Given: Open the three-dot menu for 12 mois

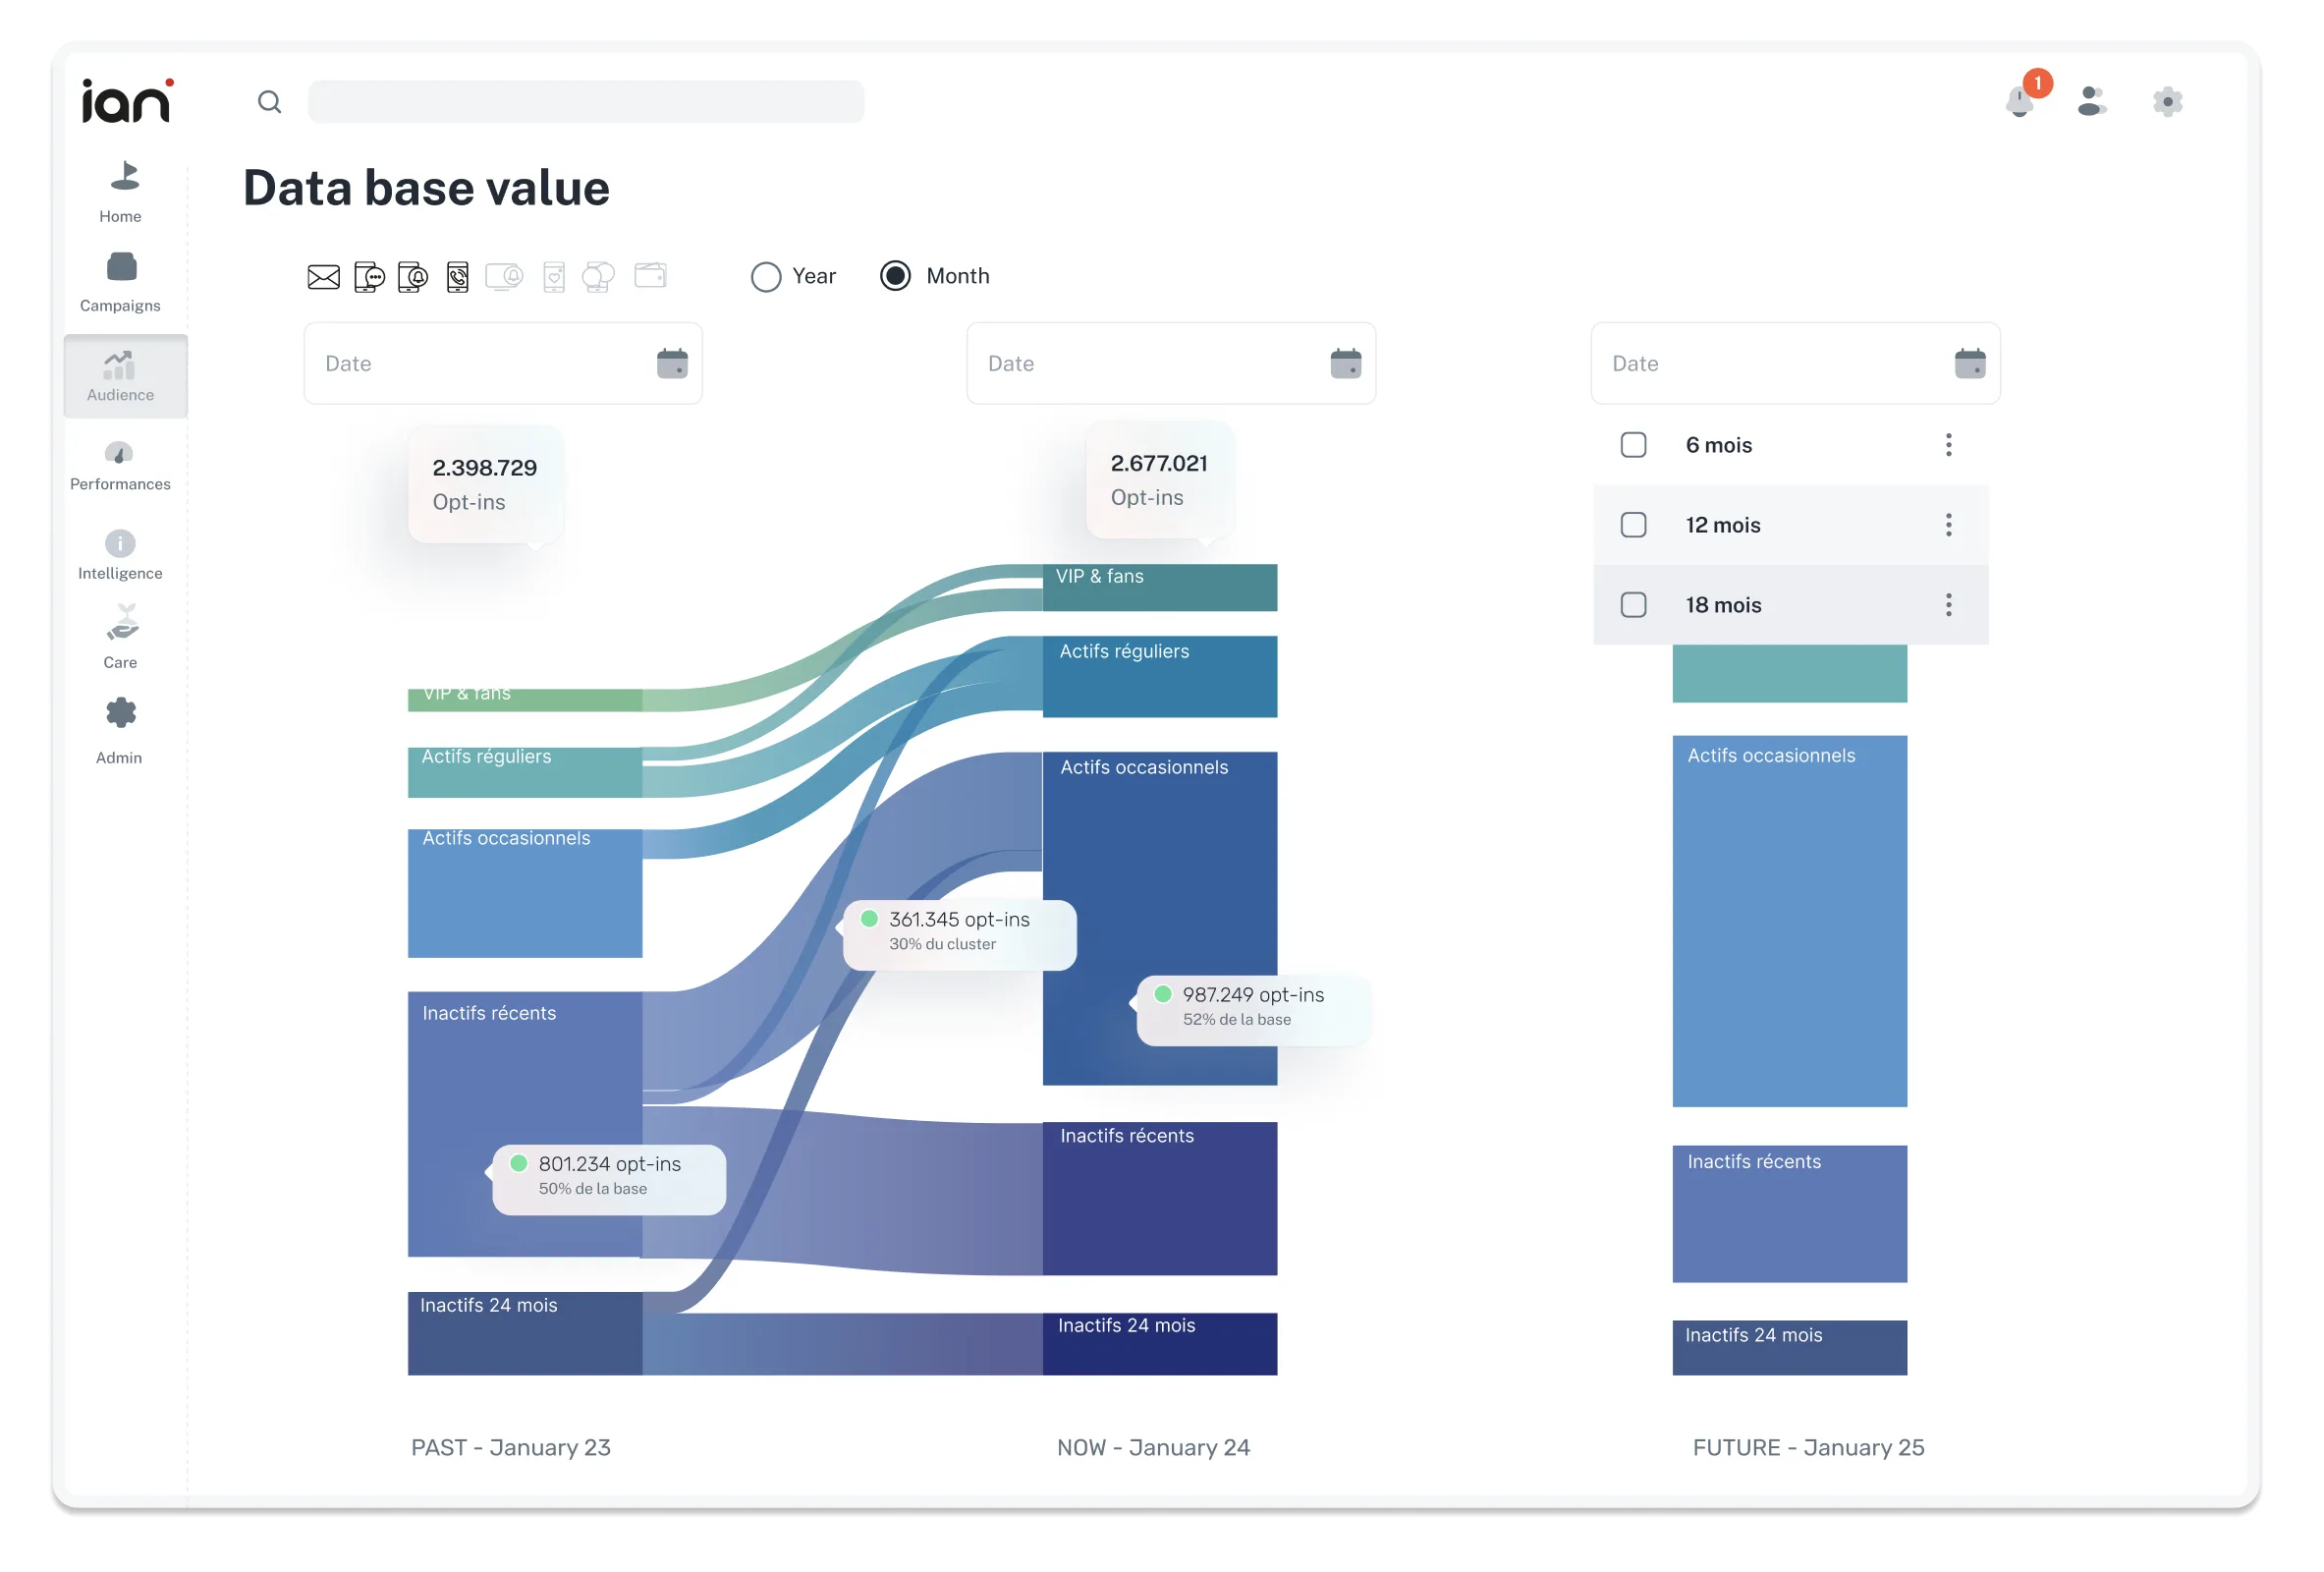Looking at the screenshot, I should [1948, 525].
